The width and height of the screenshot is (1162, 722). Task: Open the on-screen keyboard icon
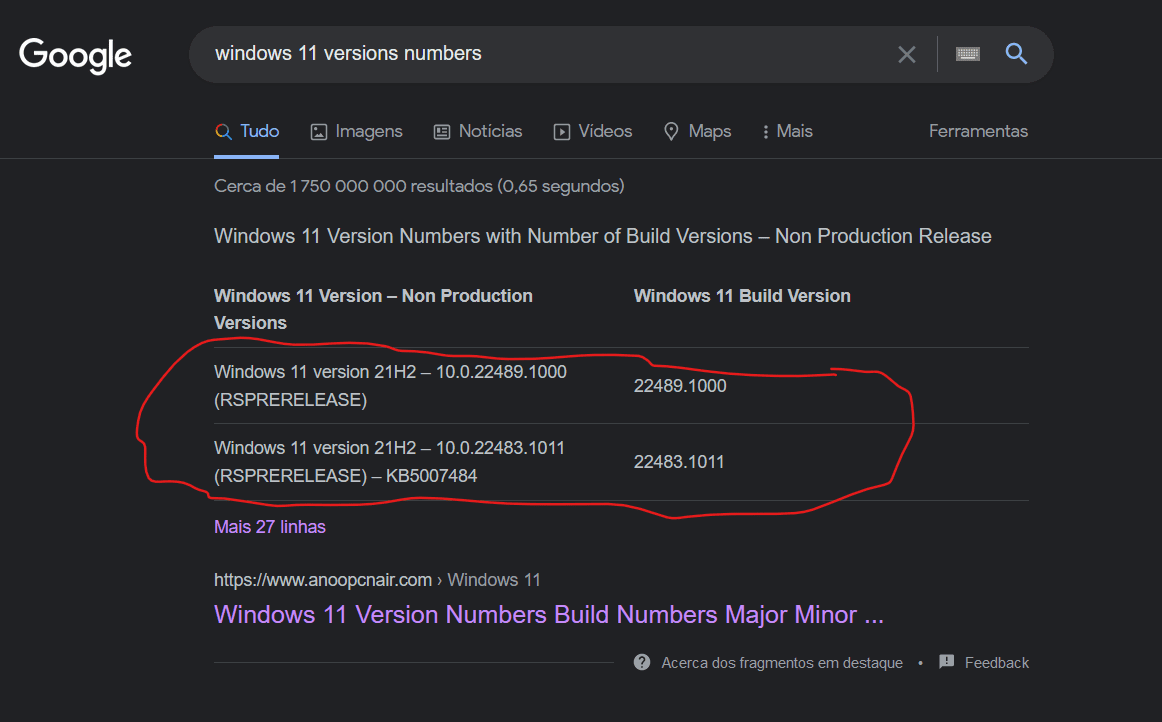968,54
